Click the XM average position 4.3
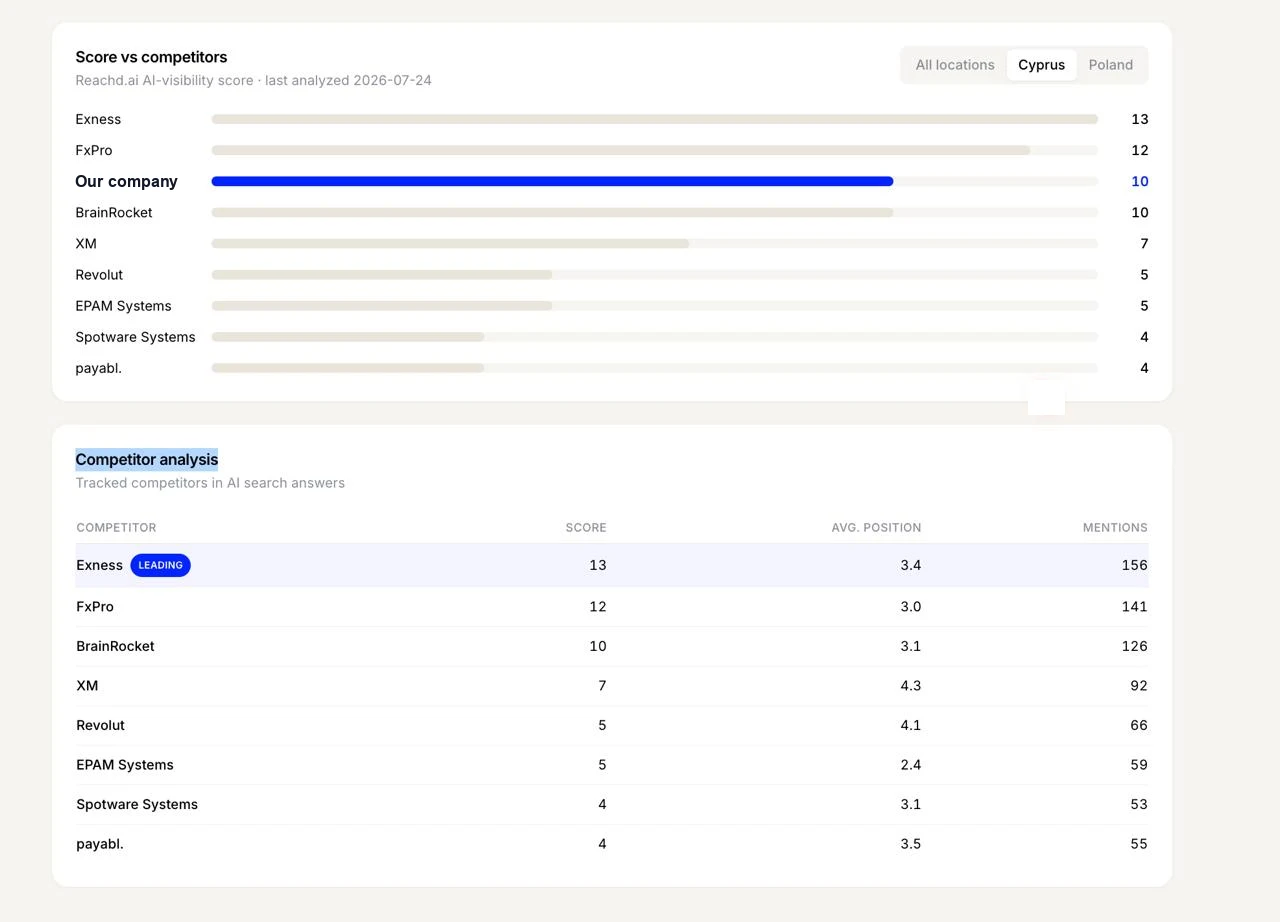Screen dimensions: 1280x922 [x=910, y=685]
